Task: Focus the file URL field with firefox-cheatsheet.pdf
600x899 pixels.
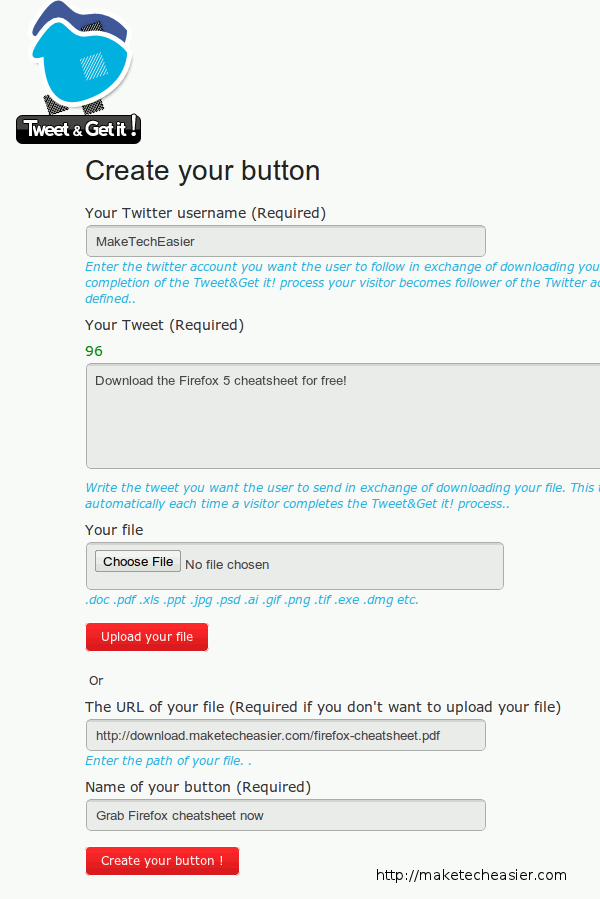Action: click(x=285, y=735)
